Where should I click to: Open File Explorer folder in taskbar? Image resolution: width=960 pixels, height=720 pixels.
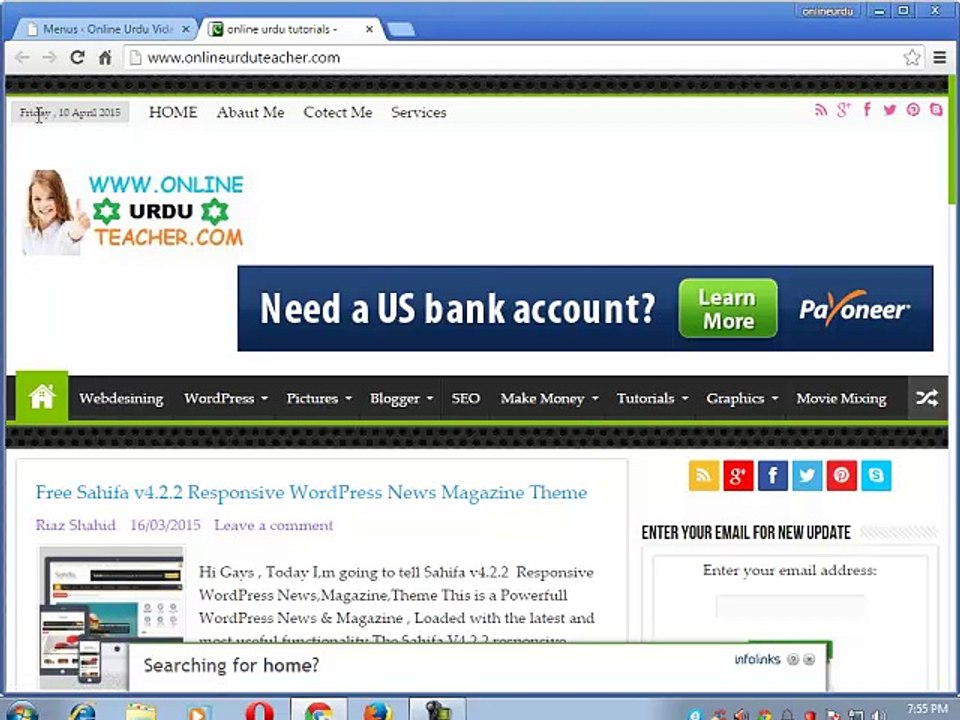click(x=141, y=712)
